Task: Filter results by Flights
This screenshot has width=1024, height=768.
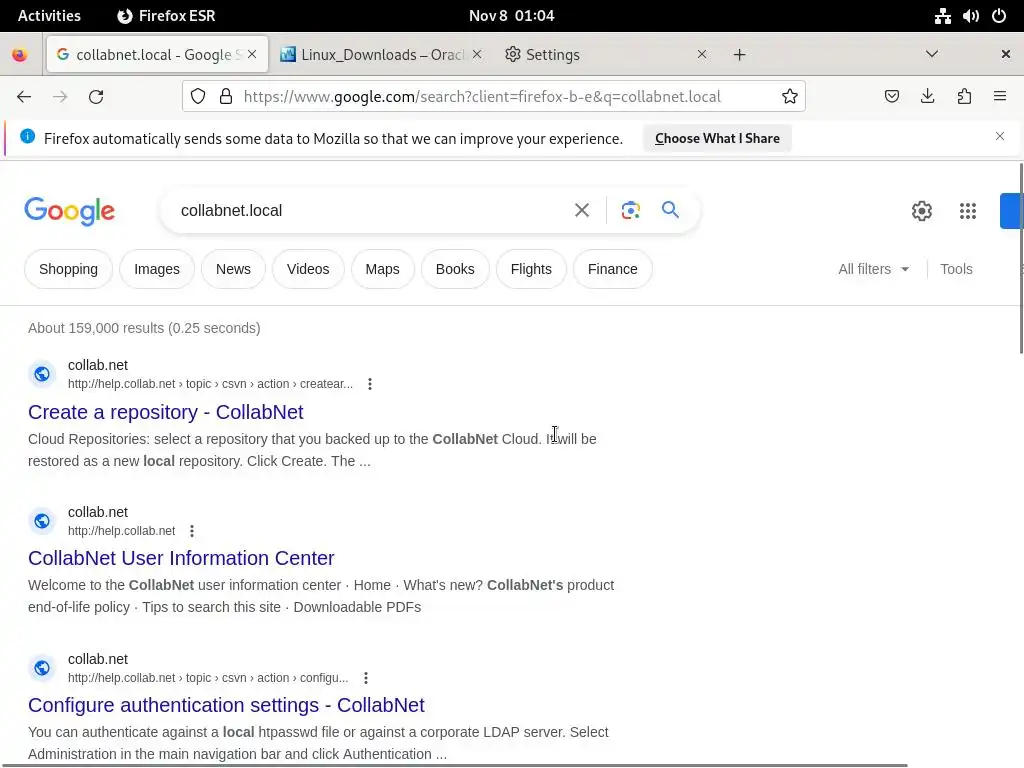Action: (531, 269)
